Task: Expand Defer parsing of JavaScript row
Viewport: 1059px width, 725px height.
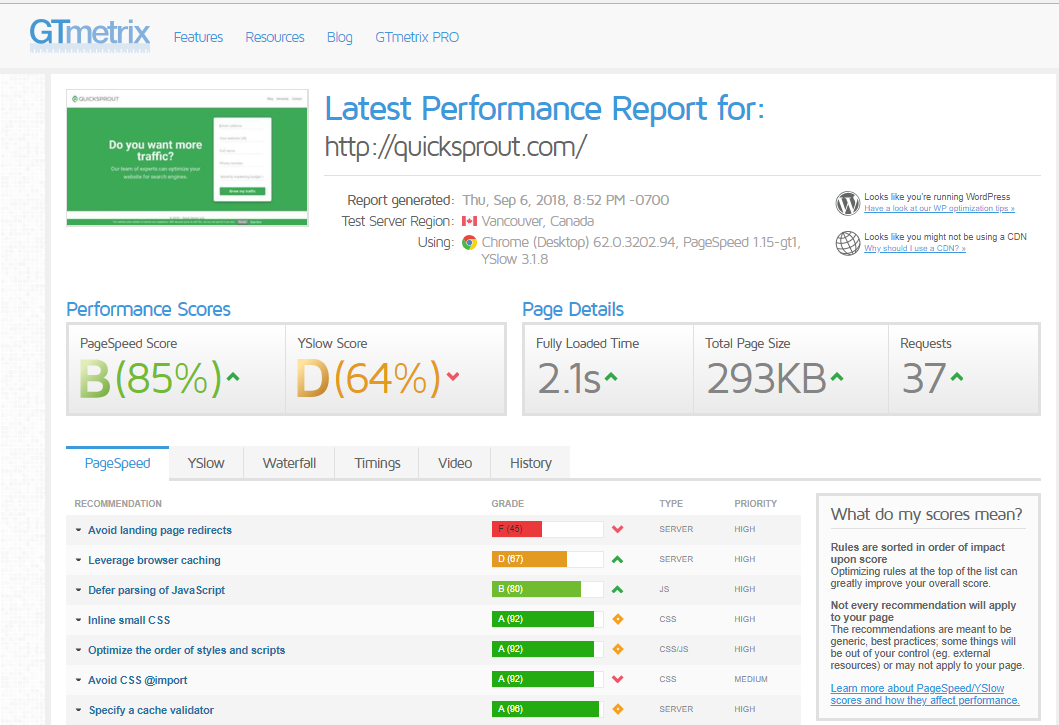Action: pos(78,590)
